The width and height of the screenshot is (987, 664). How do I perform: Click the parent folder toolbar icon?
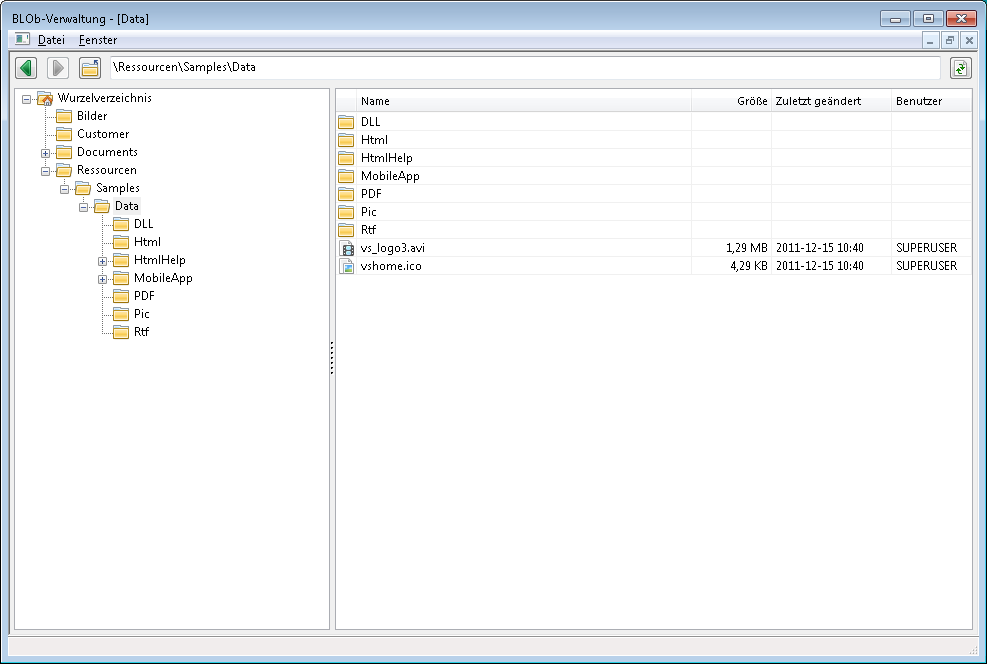(90, 68)
